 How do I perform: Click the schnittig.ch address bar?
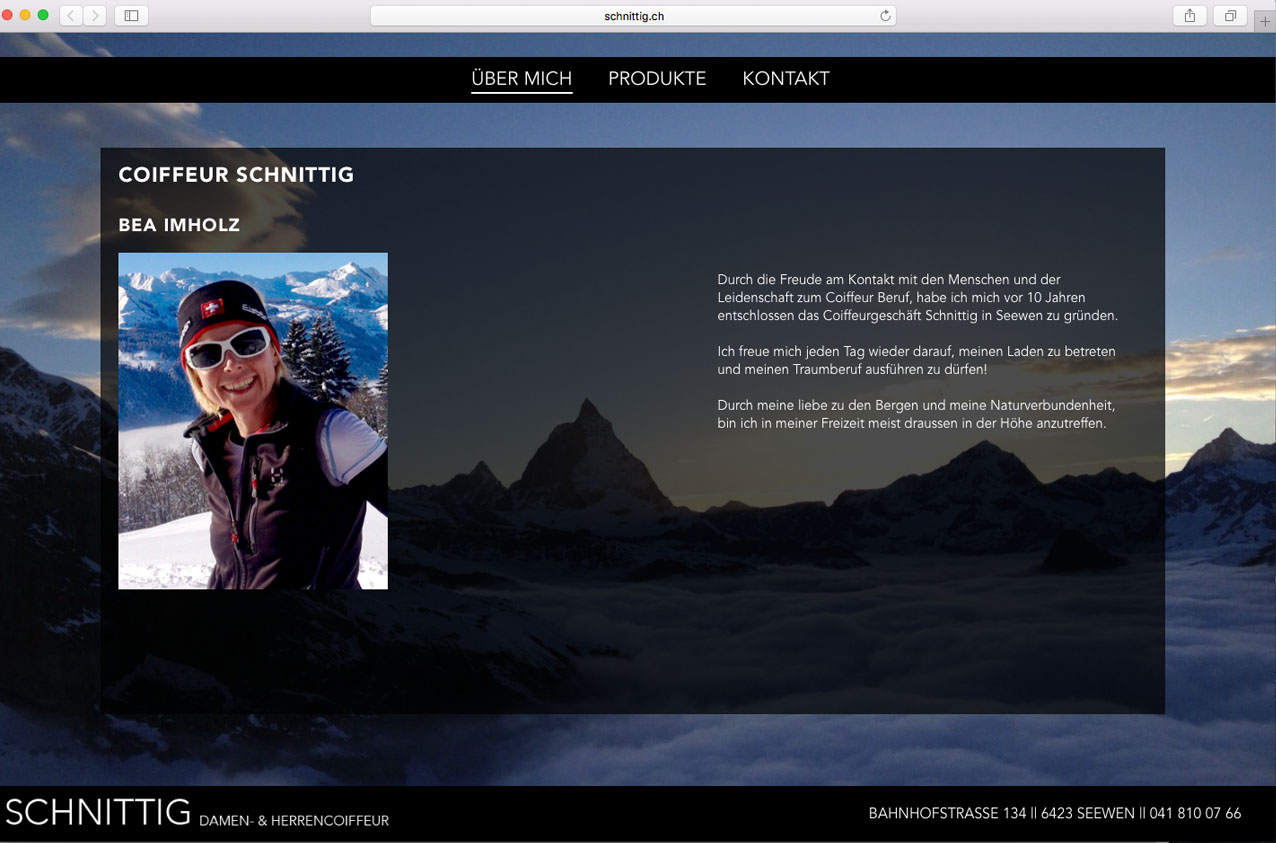[633, 16]
